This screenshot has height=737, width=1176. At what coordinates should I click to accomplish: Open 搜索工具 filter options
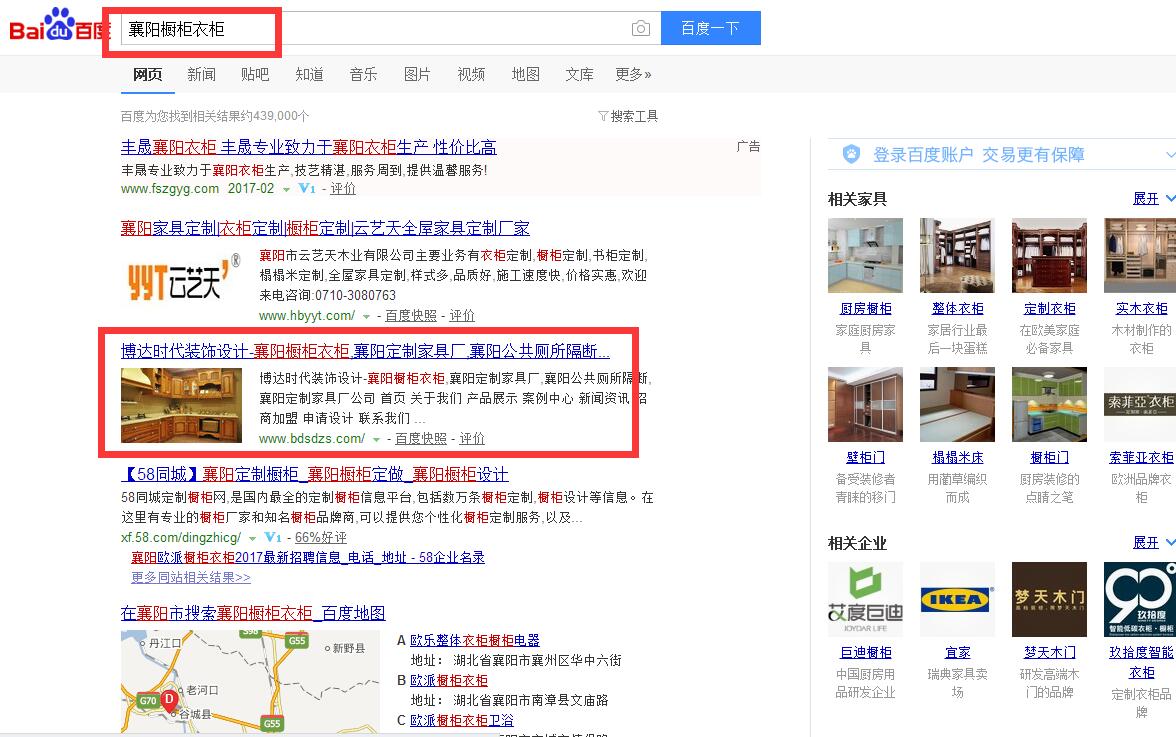point(628,116)
